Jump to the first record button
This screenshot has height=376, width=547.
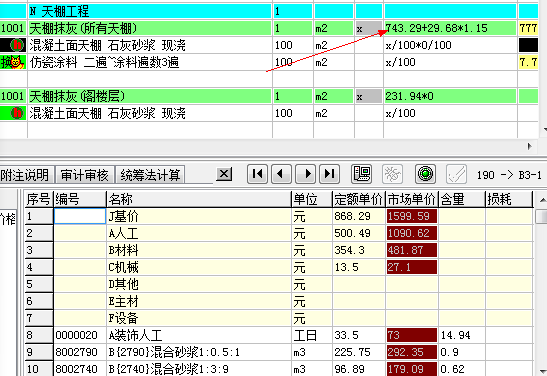(257, 174)
